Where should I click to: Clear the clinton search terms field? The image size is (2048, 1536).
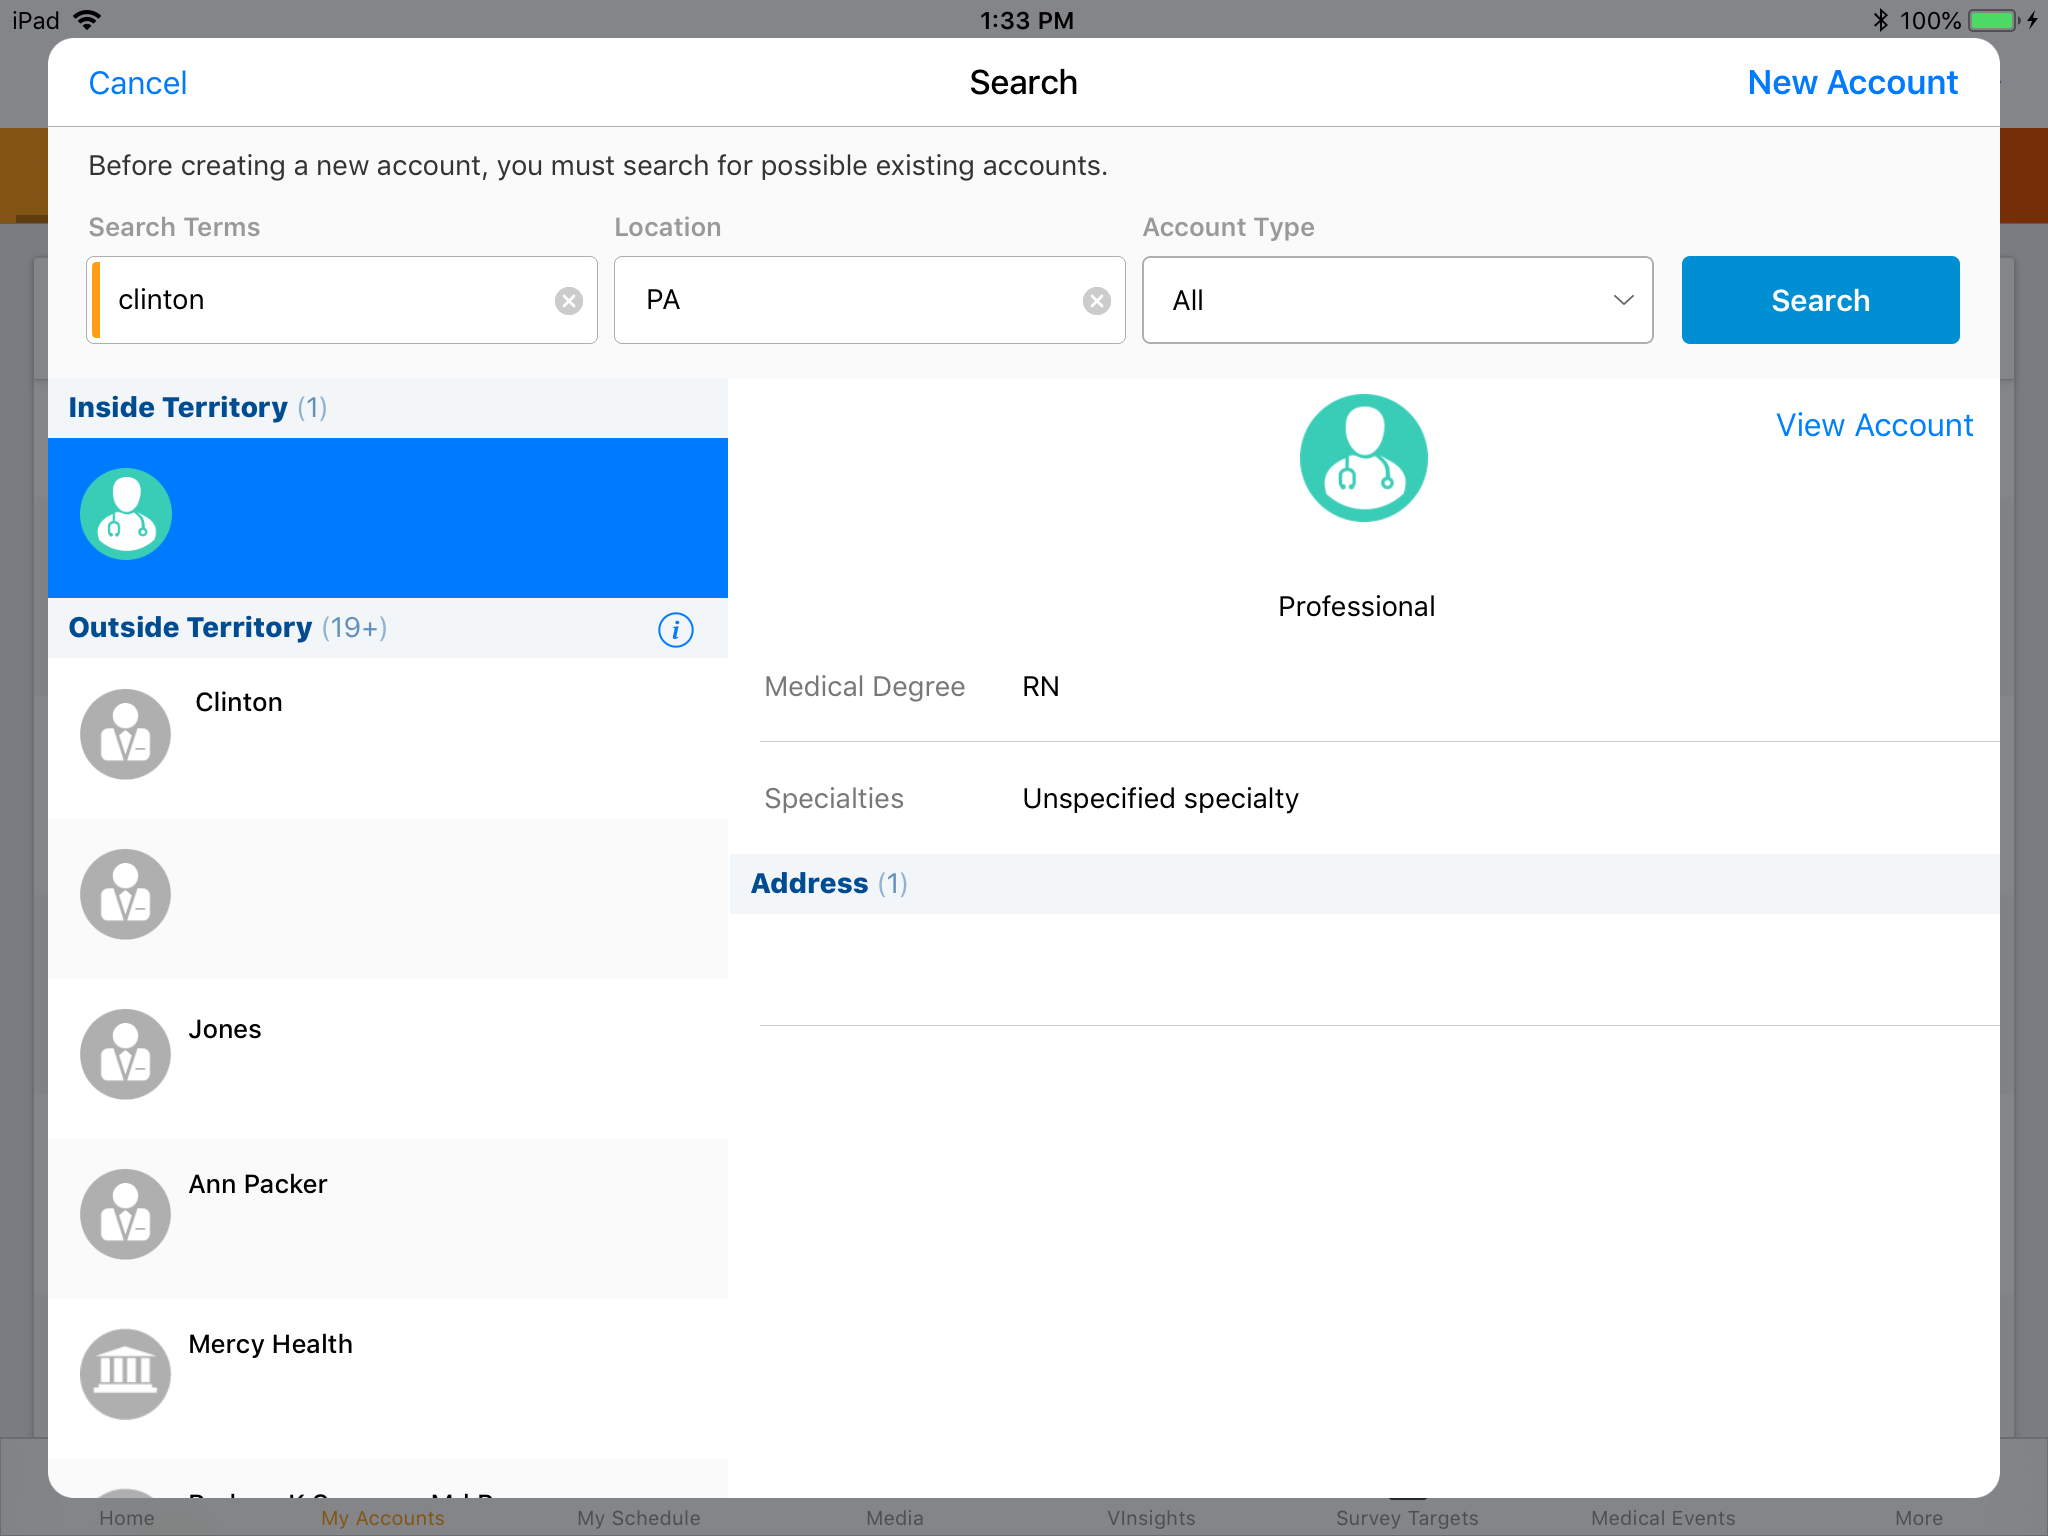(x=569, y=301)
